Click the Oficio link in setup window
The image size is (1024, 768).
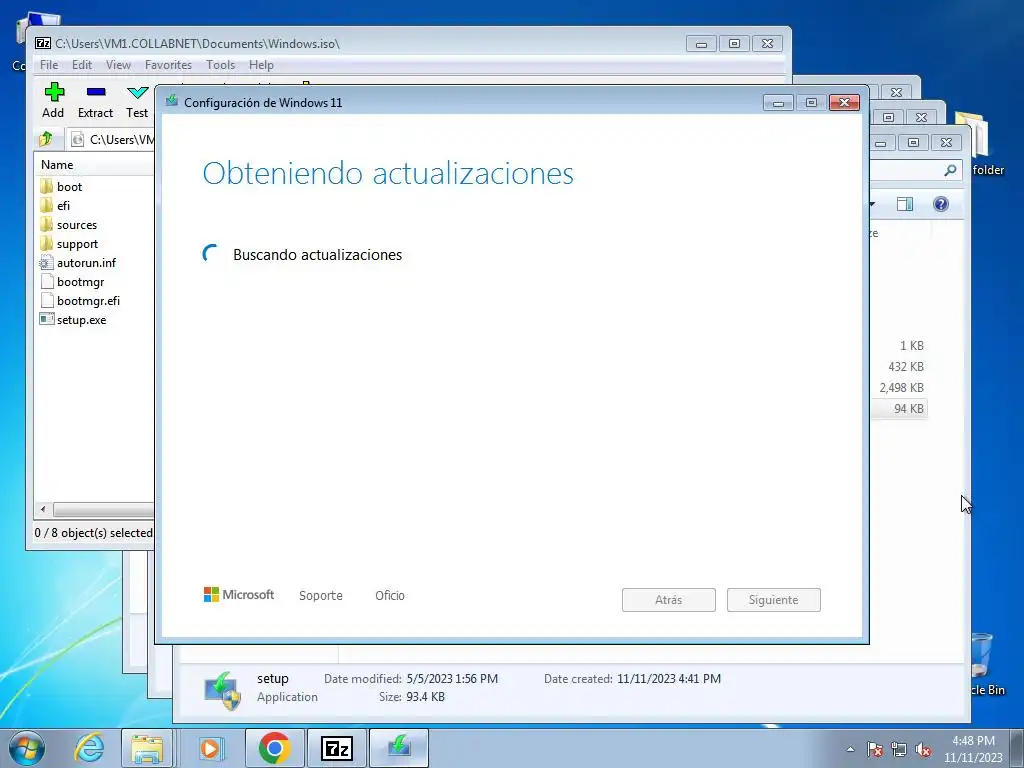(x=390, y=596)
